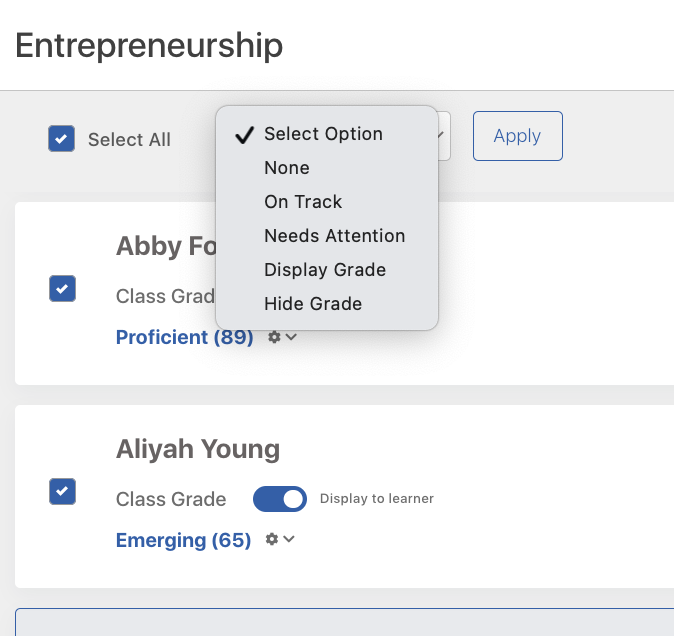Uncheck Abby's student checkbox
674x636 pixels.
pos(62,288)
